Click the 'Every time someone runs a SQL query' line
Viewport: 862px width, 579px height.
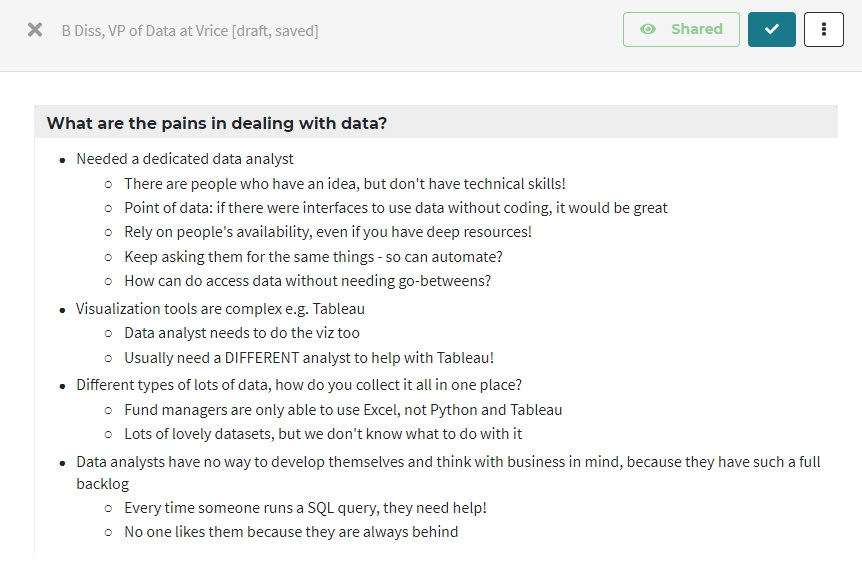(305, 508)
